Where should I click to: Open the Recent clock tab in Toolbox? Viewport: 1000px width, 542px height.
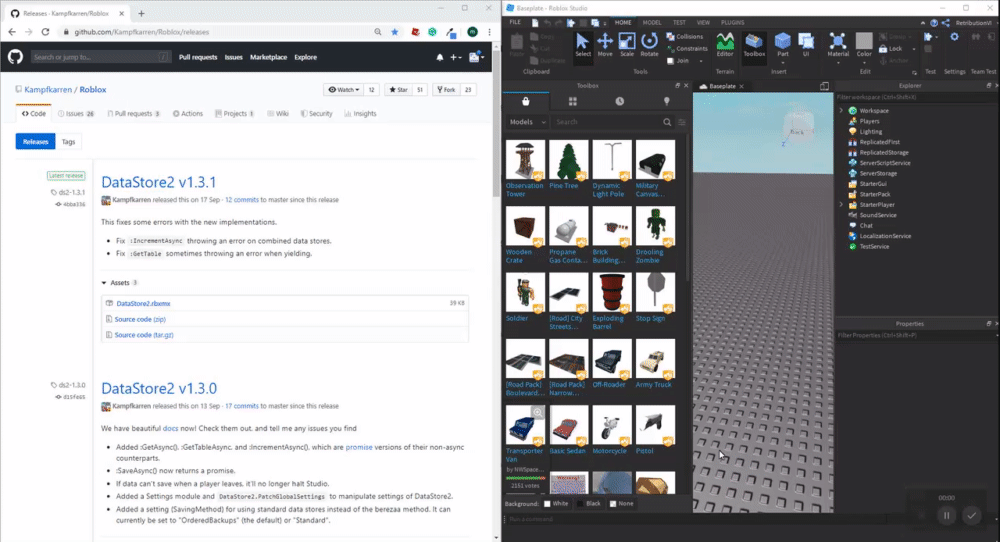coord(619,101)
